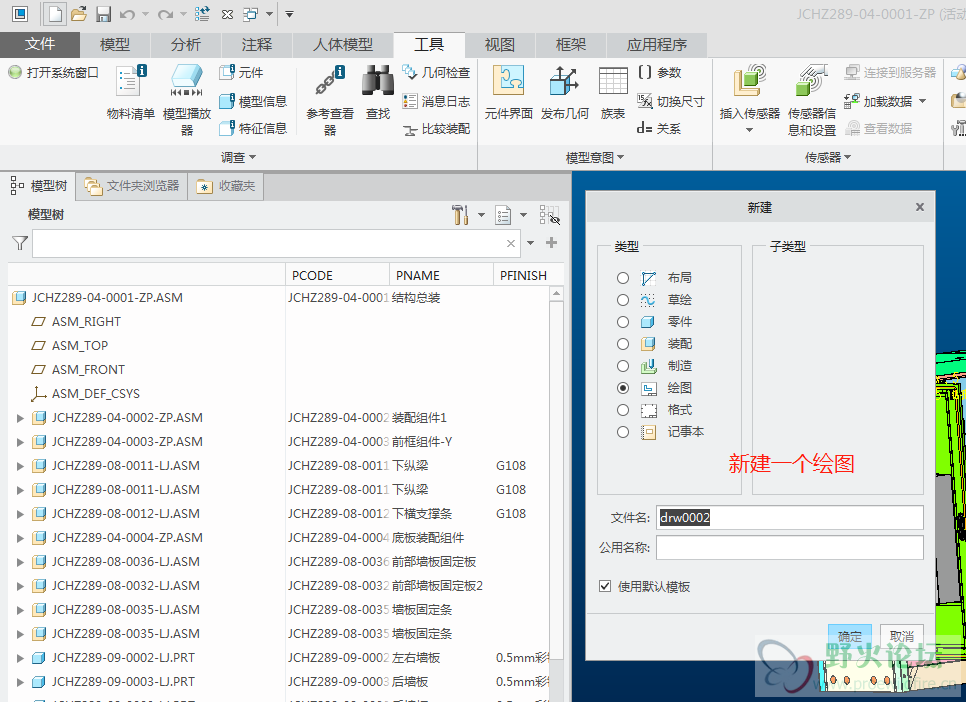
Task: Select 布局 radio button in 新建 dialog
Action: point(623,278)
